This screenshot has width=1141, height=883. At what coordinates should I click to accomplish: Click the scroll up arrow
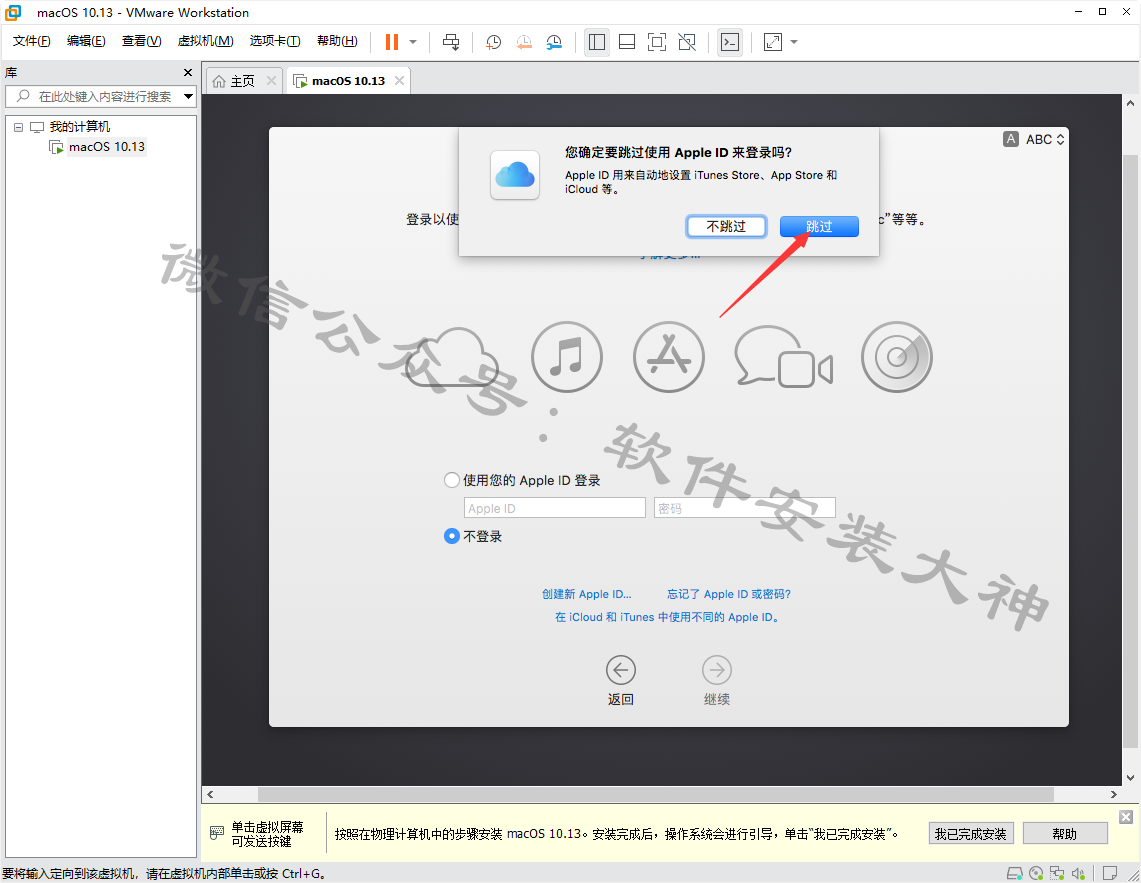[1130, 103]
